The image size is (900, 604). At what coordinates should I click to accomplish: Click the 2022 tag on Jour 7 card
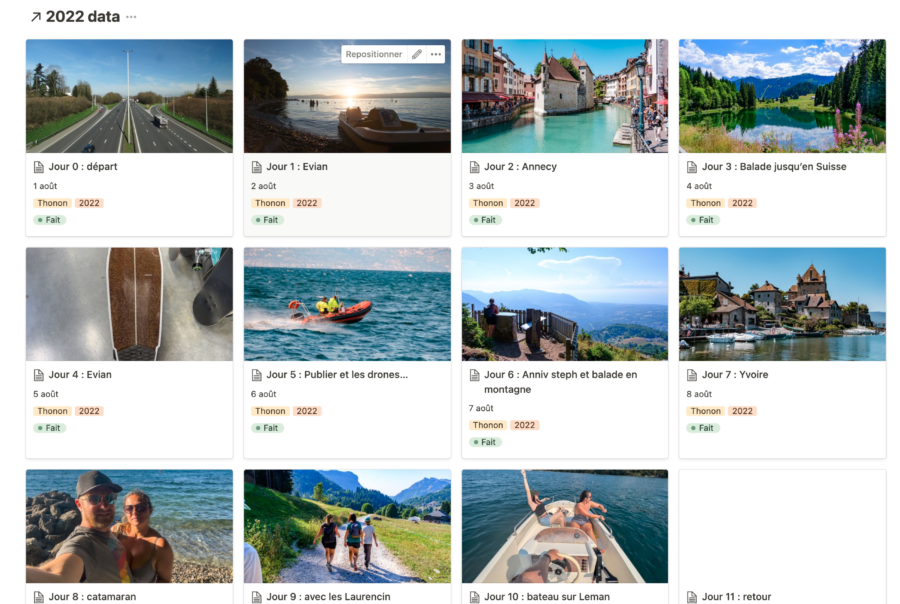pyautogui.click(x=742, y=411)
